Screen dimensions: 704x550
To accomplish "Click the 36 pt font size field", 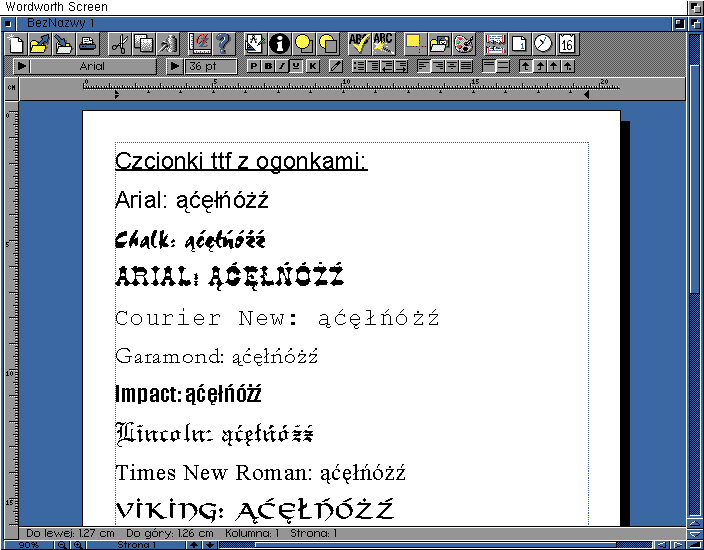I will tap(211, 66).
